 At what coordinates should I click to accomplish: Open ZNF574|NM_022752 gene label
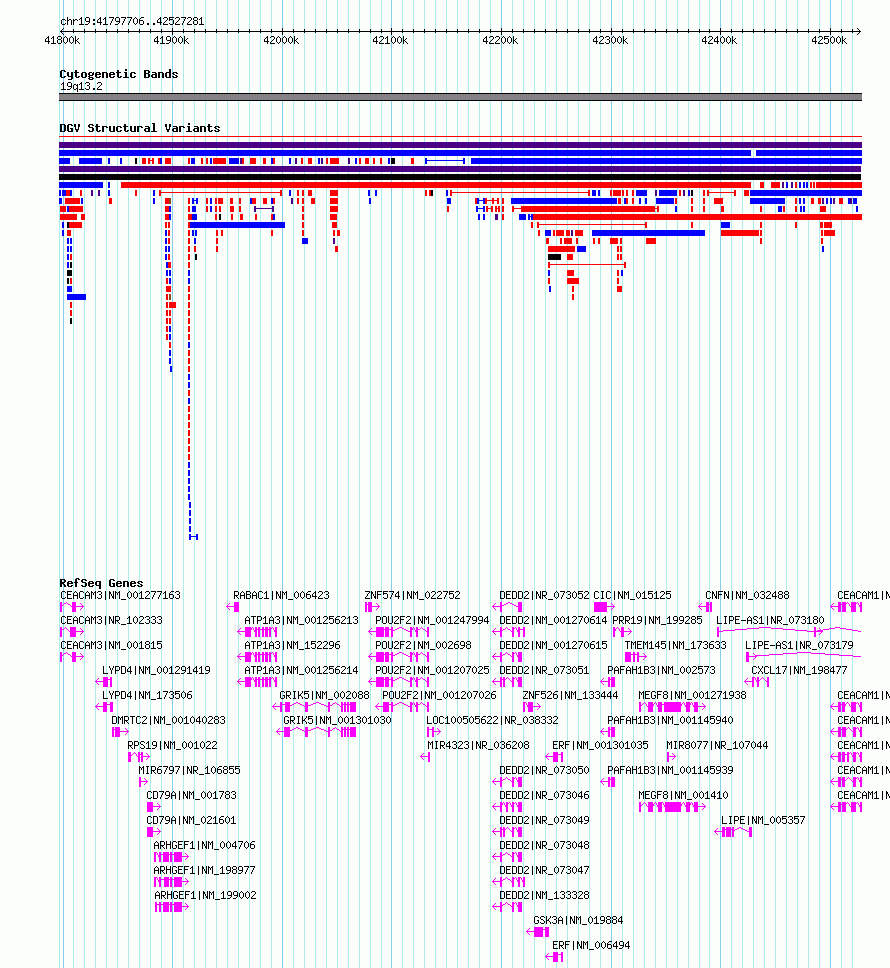point(412,595)
